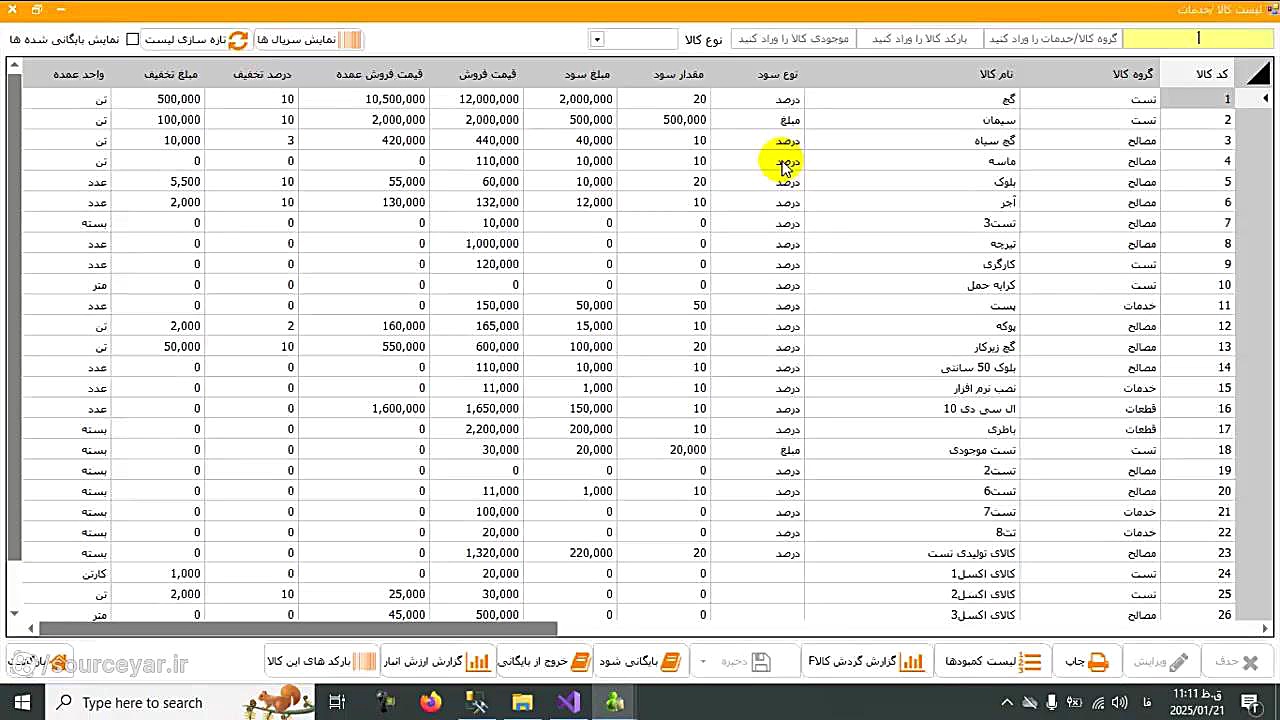This screenshot has width=1280, height=720.
Task: Select product name پوکه cell
Action: pos(911,326)
